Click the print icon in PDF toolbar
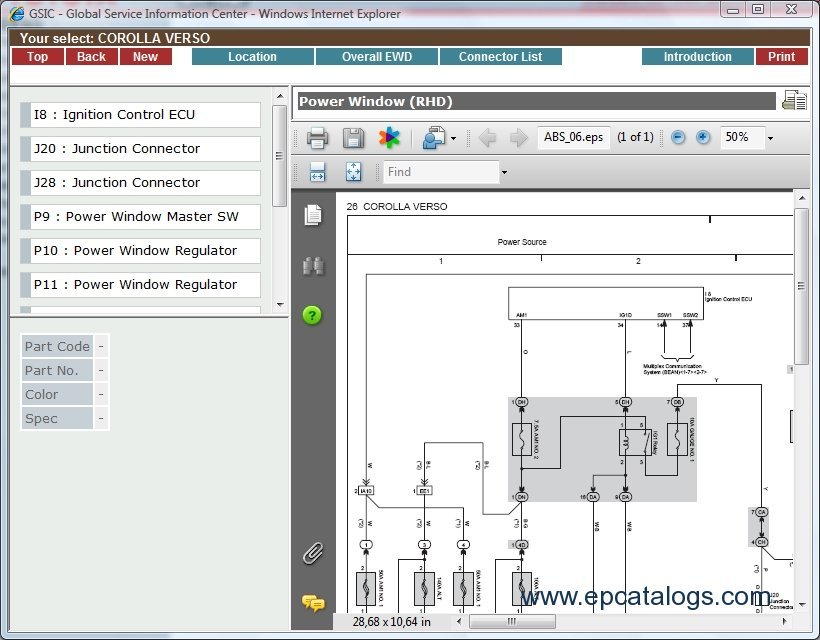The image size is (820, 640). pos(317,138)
